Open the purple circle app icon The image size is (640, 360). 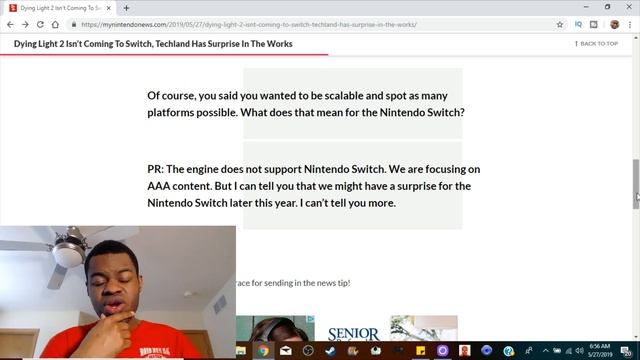pos(442,351)
